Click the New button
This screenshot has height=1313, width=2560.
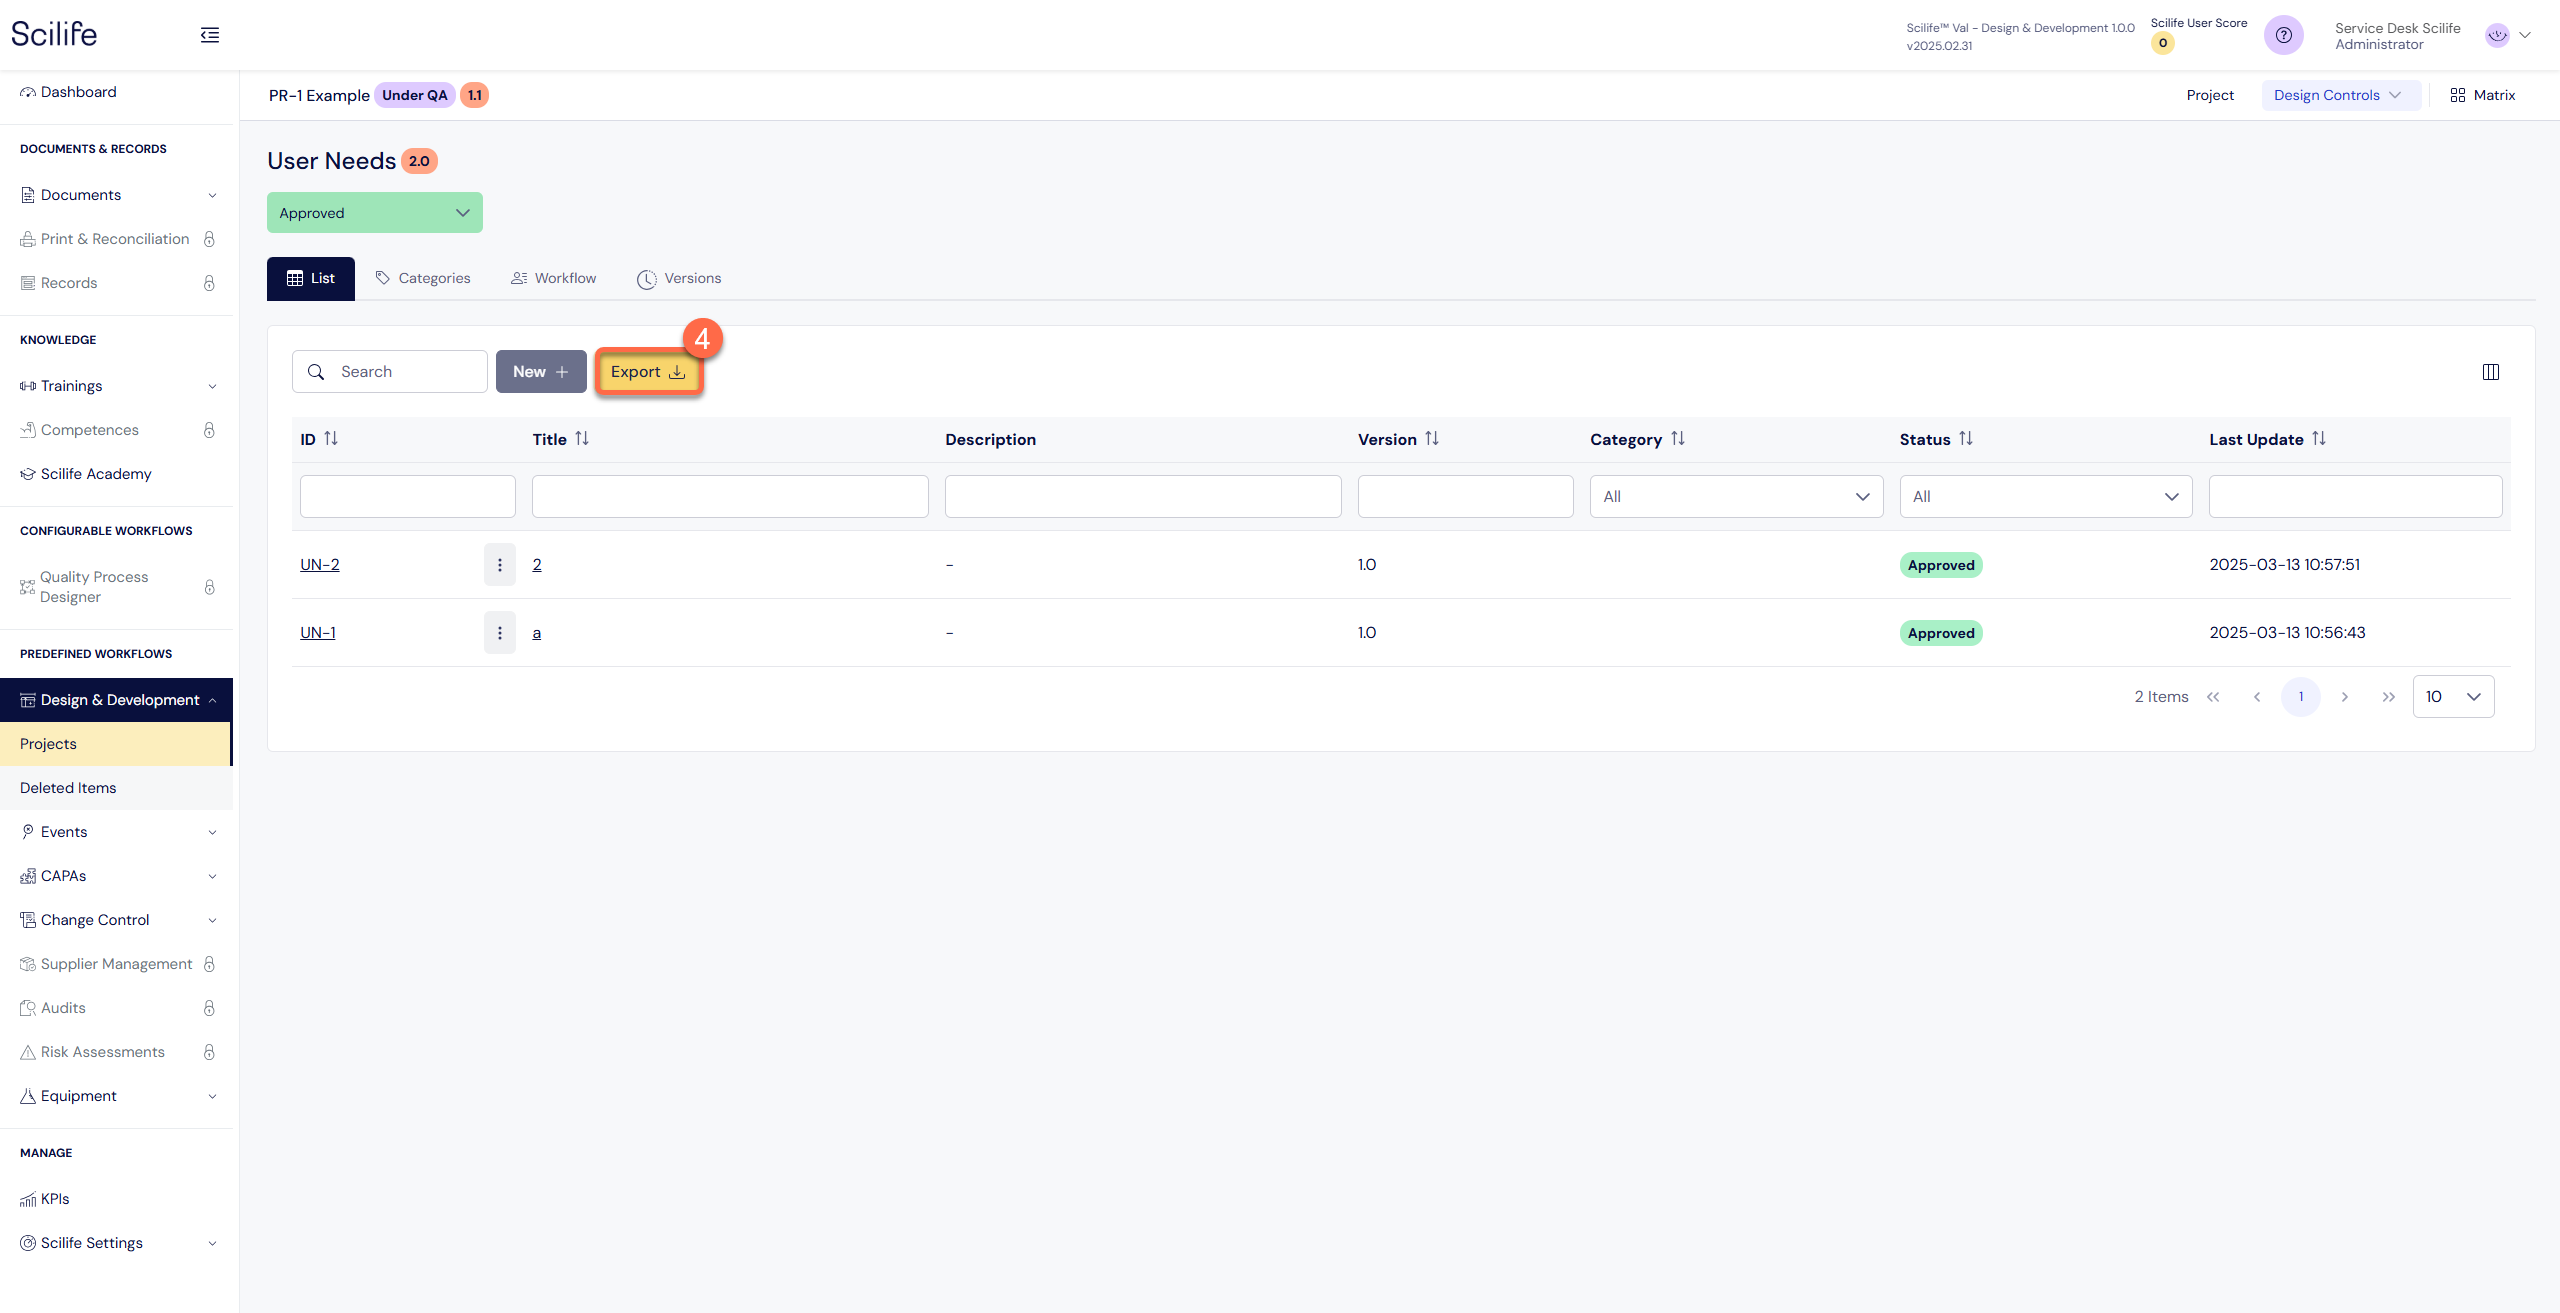(x=541, y=372)
